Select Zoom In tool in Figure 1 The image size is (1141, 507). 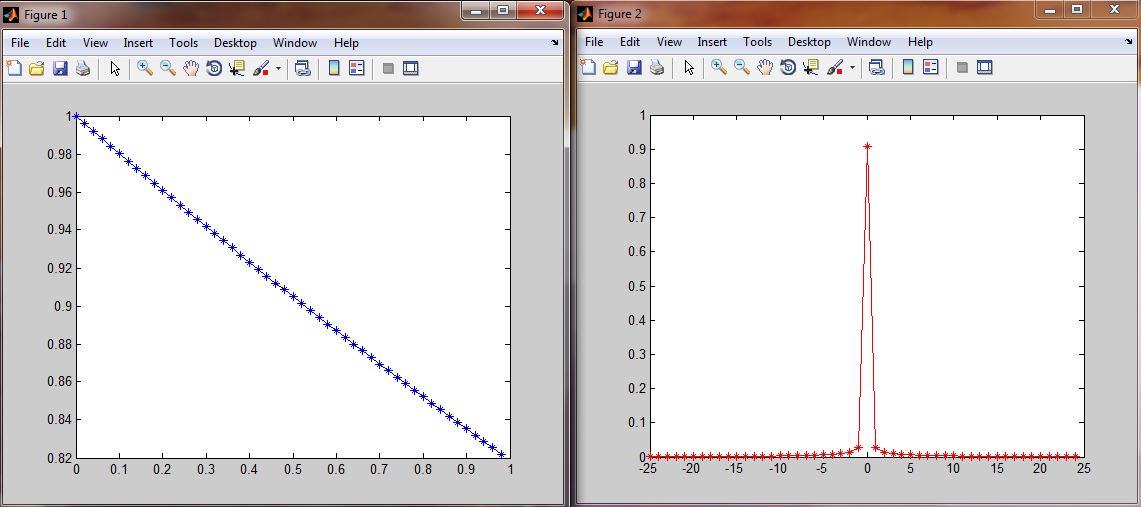point(145,68)
